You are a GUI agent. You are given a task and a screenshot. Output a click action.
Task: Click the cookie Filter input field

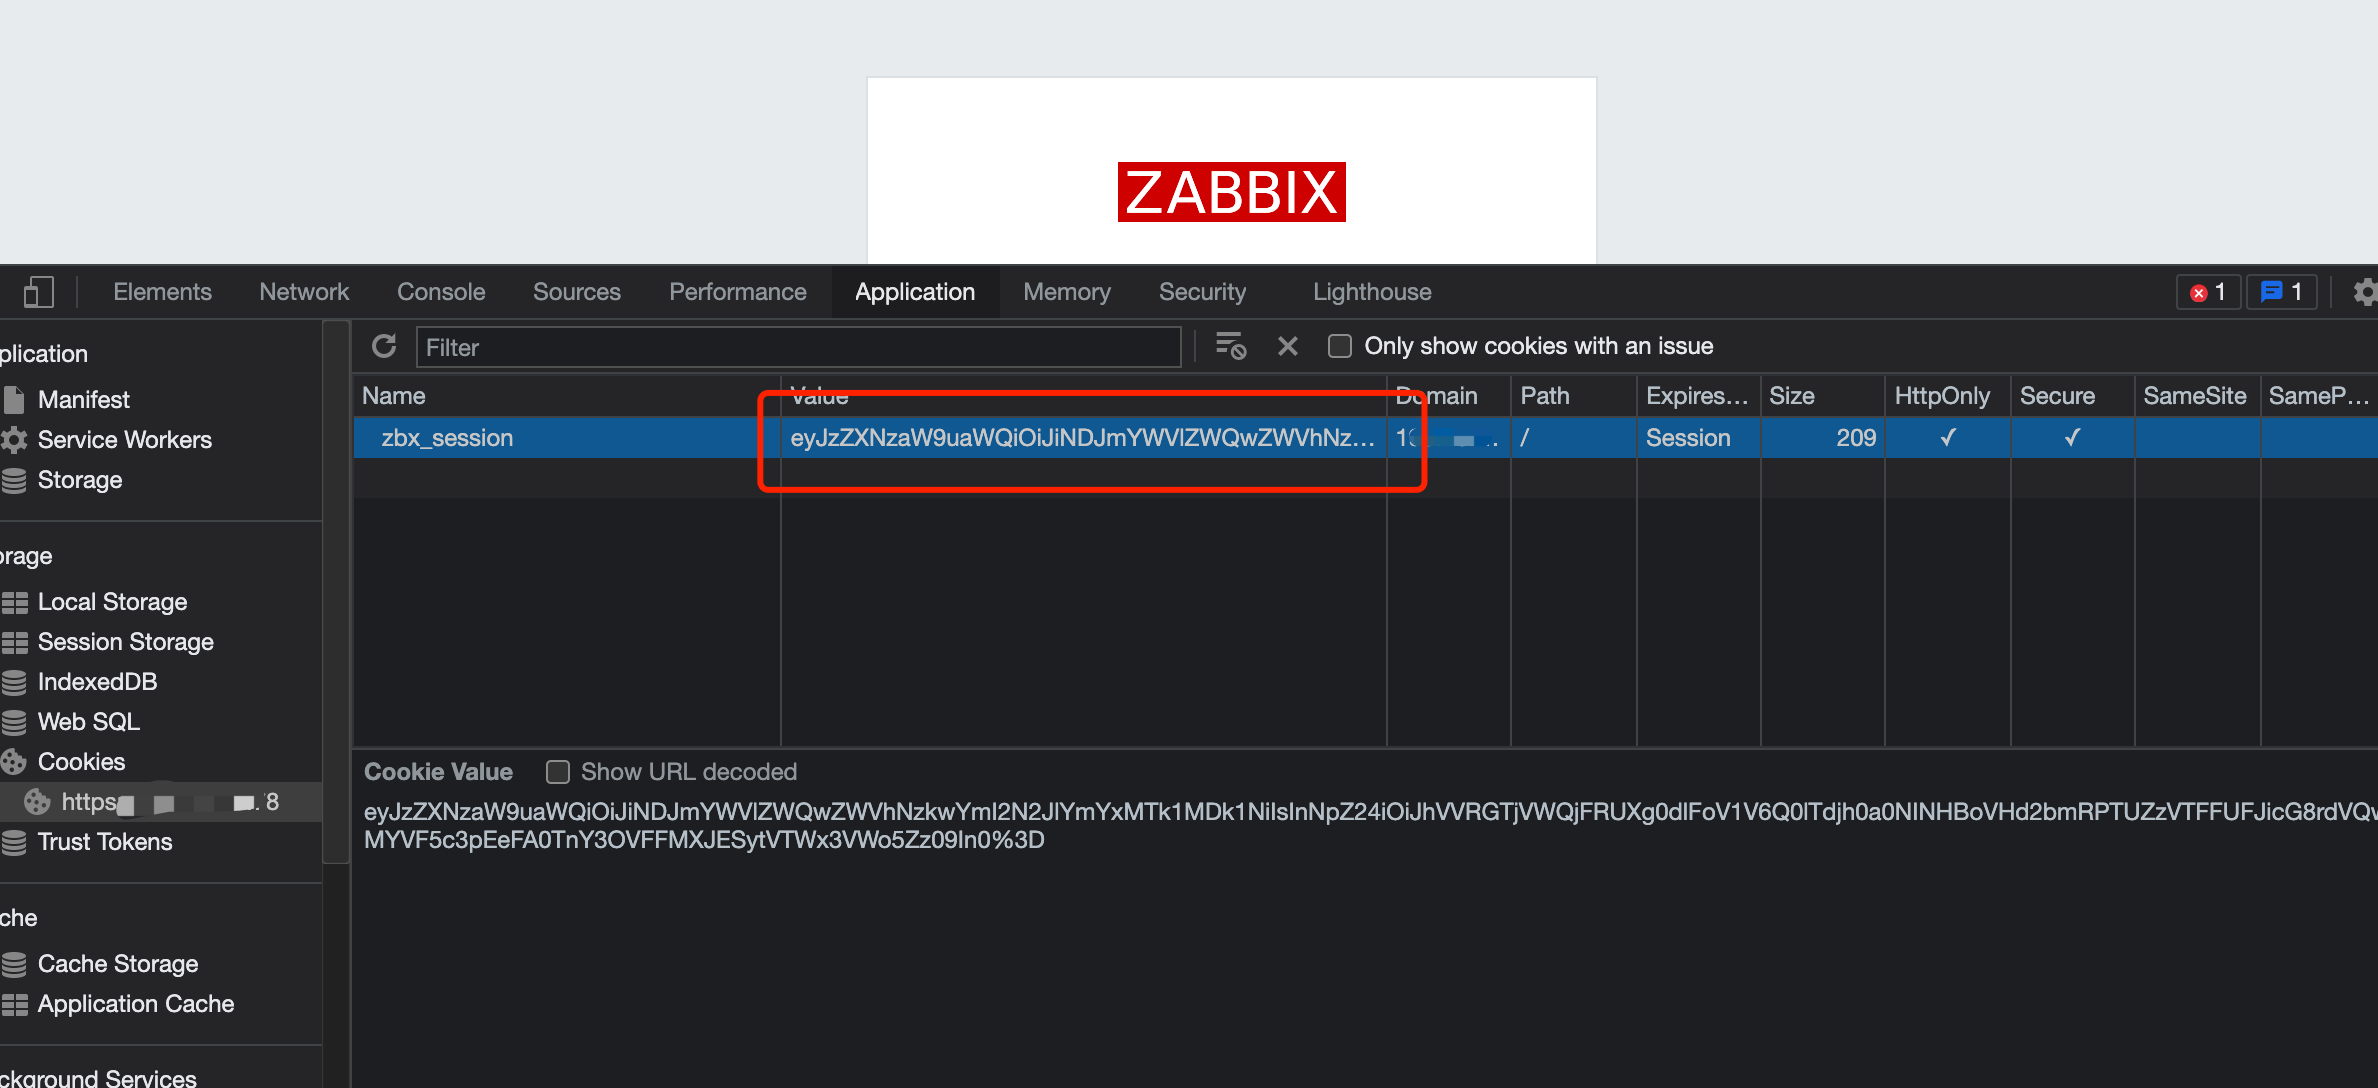pyautogui.click(x=798, y=347)
